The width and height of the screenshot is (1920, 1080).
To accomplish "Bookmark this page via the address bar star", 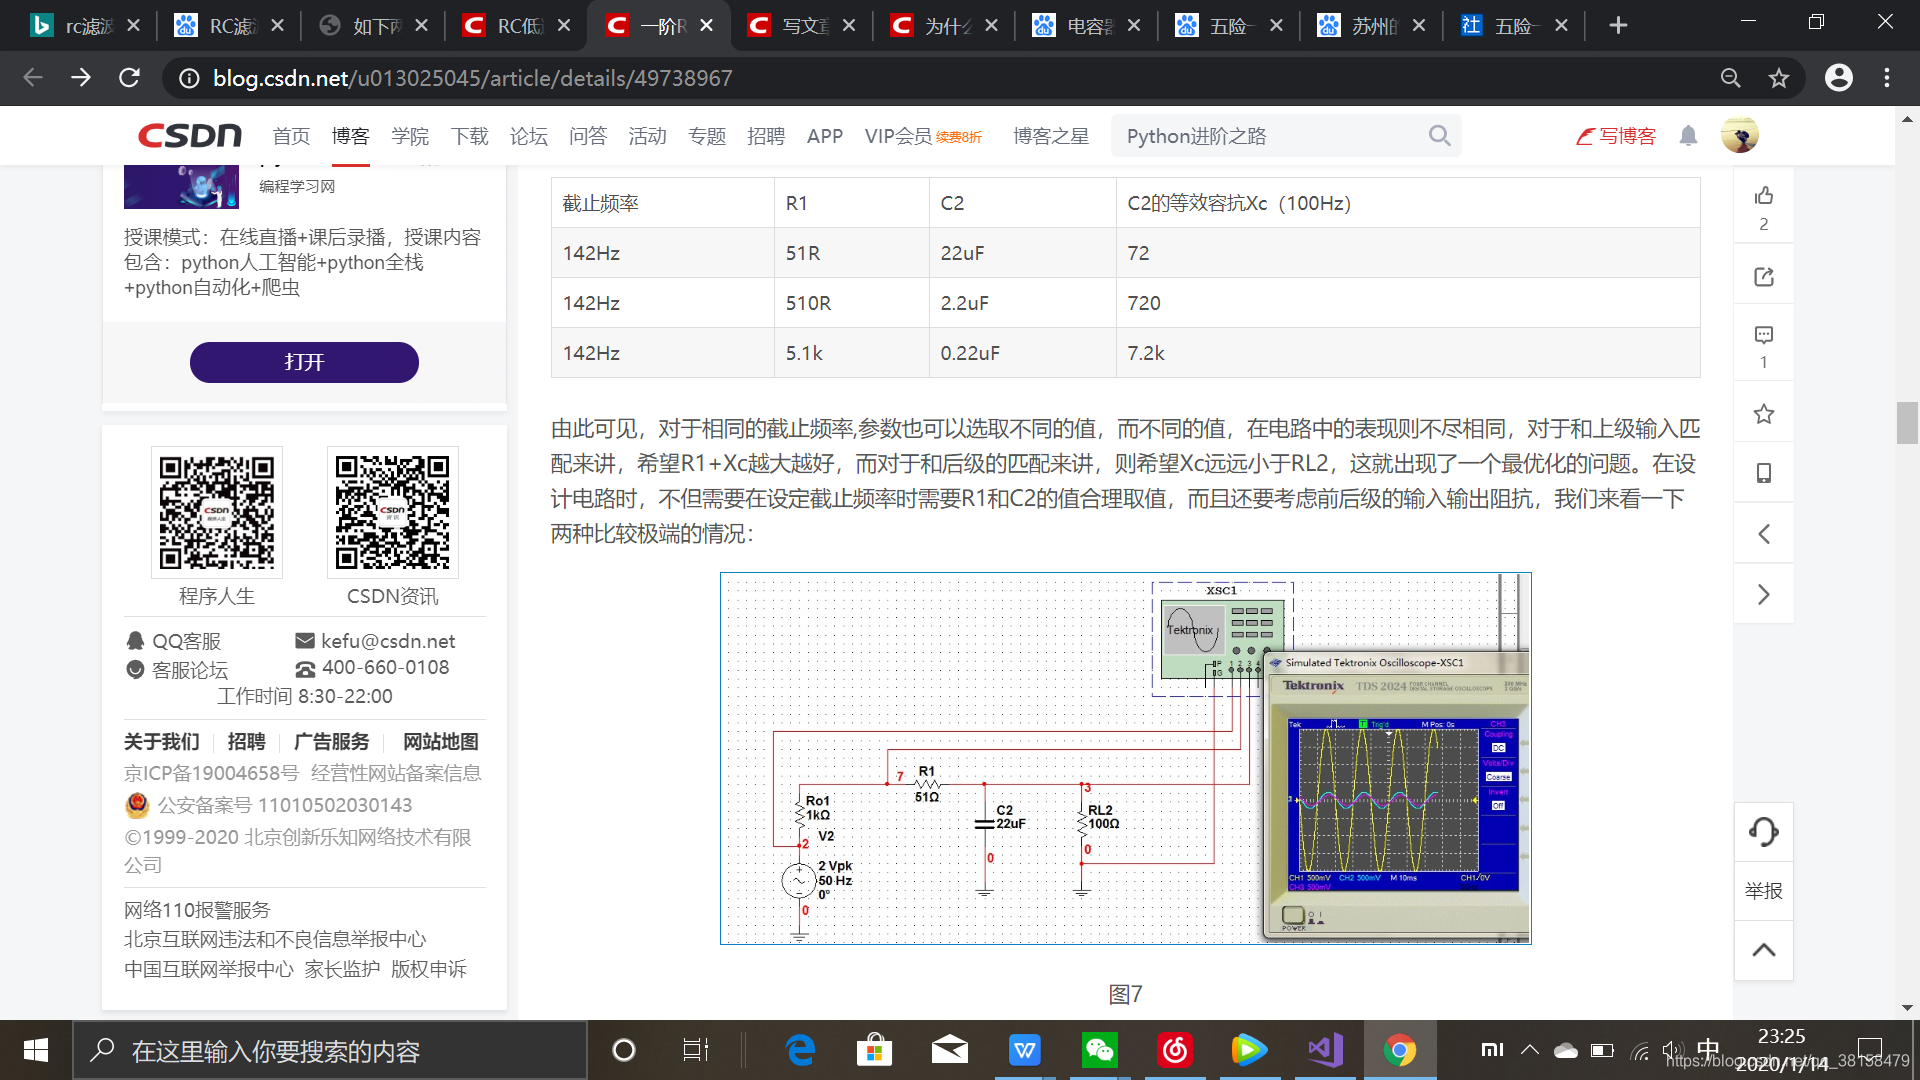I will point(1779,78).
